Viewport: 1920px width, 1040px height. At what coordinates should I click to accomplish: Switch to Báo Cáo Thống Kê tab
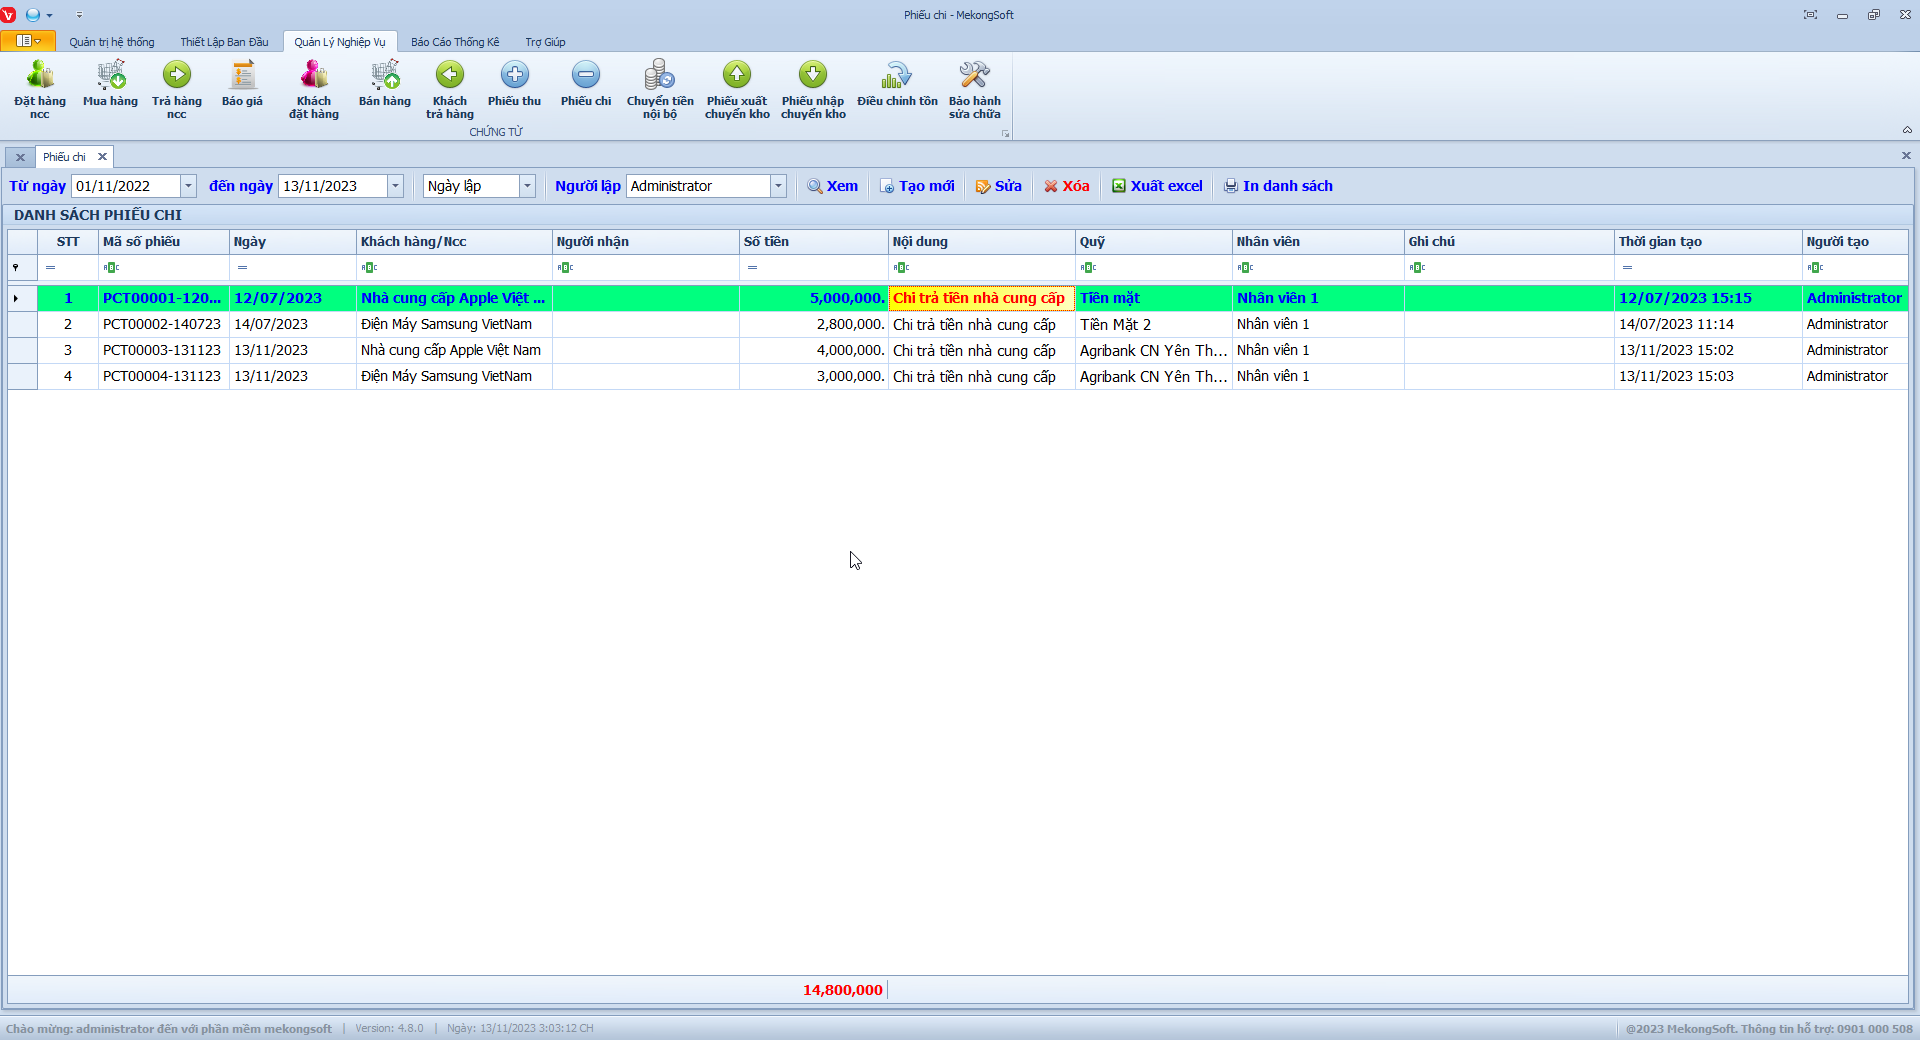[x=455, y=42]
